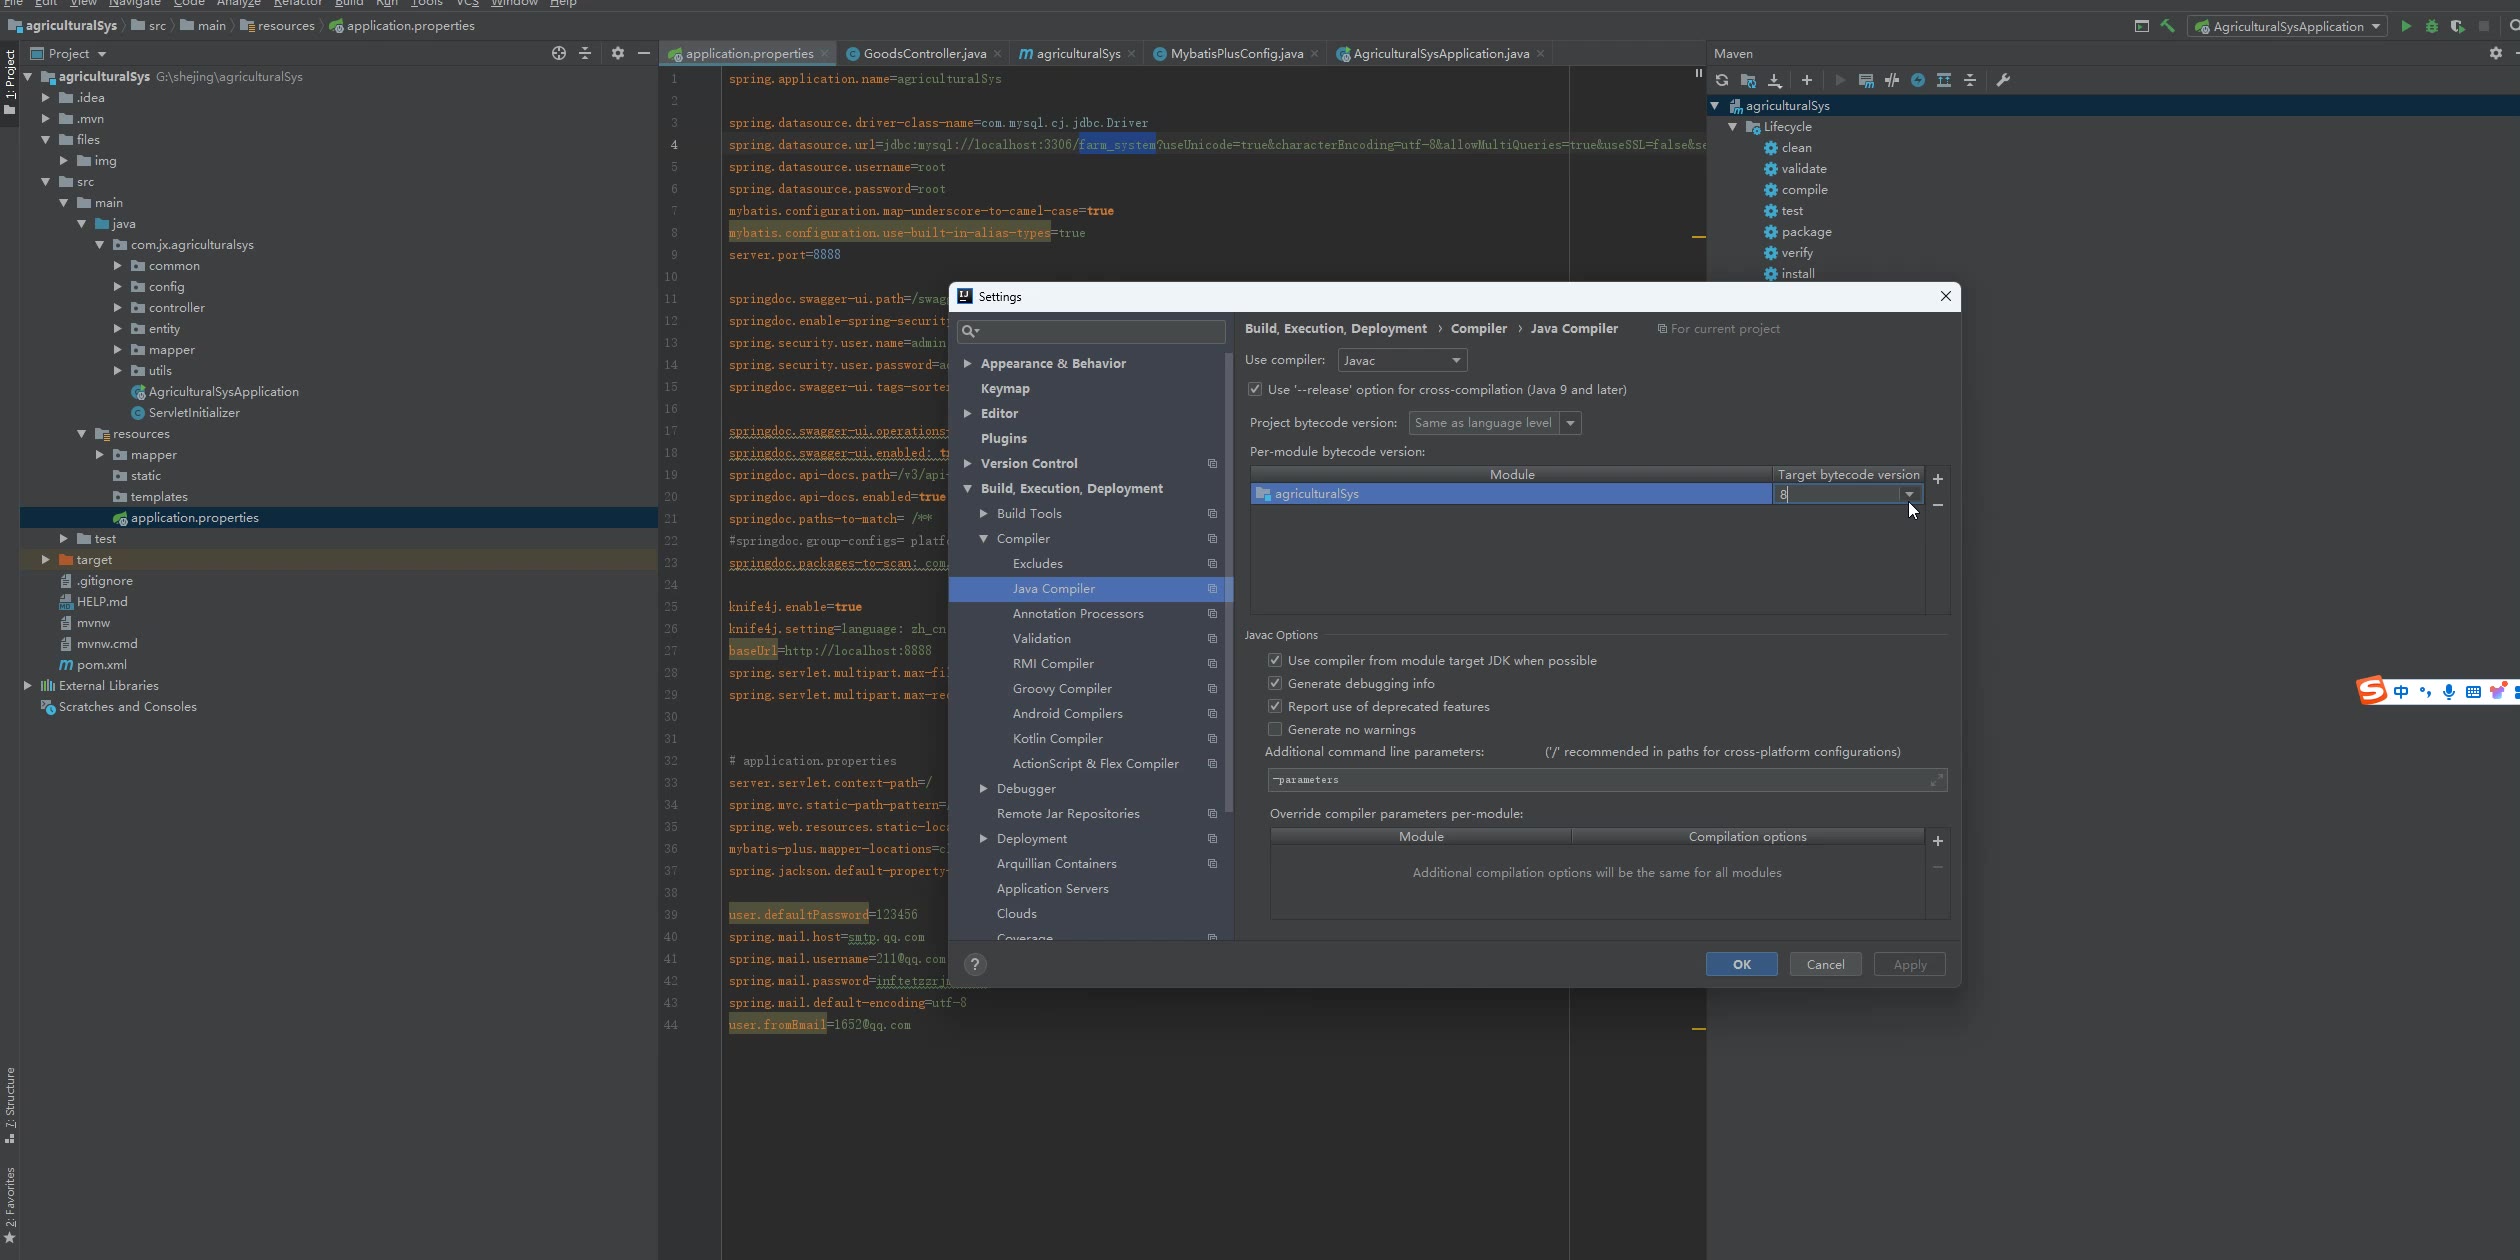
Task: Run AgriculturalSysApplication with green play icon
Action: [x=2405, y=26]
